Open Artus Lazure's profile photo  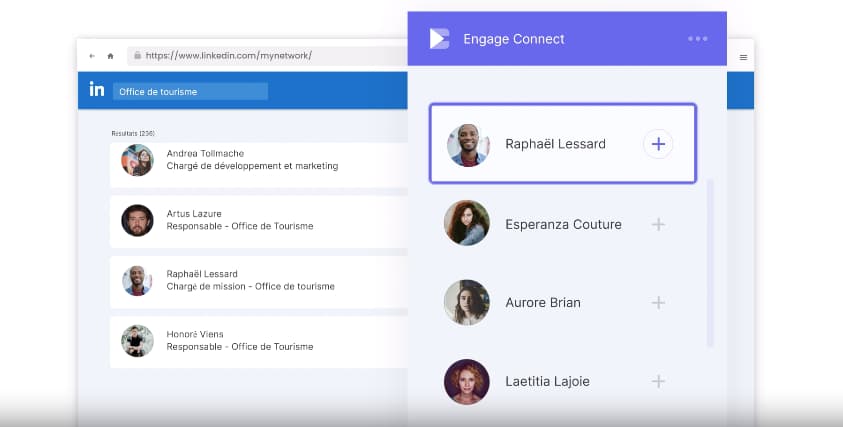coord(137,220)
